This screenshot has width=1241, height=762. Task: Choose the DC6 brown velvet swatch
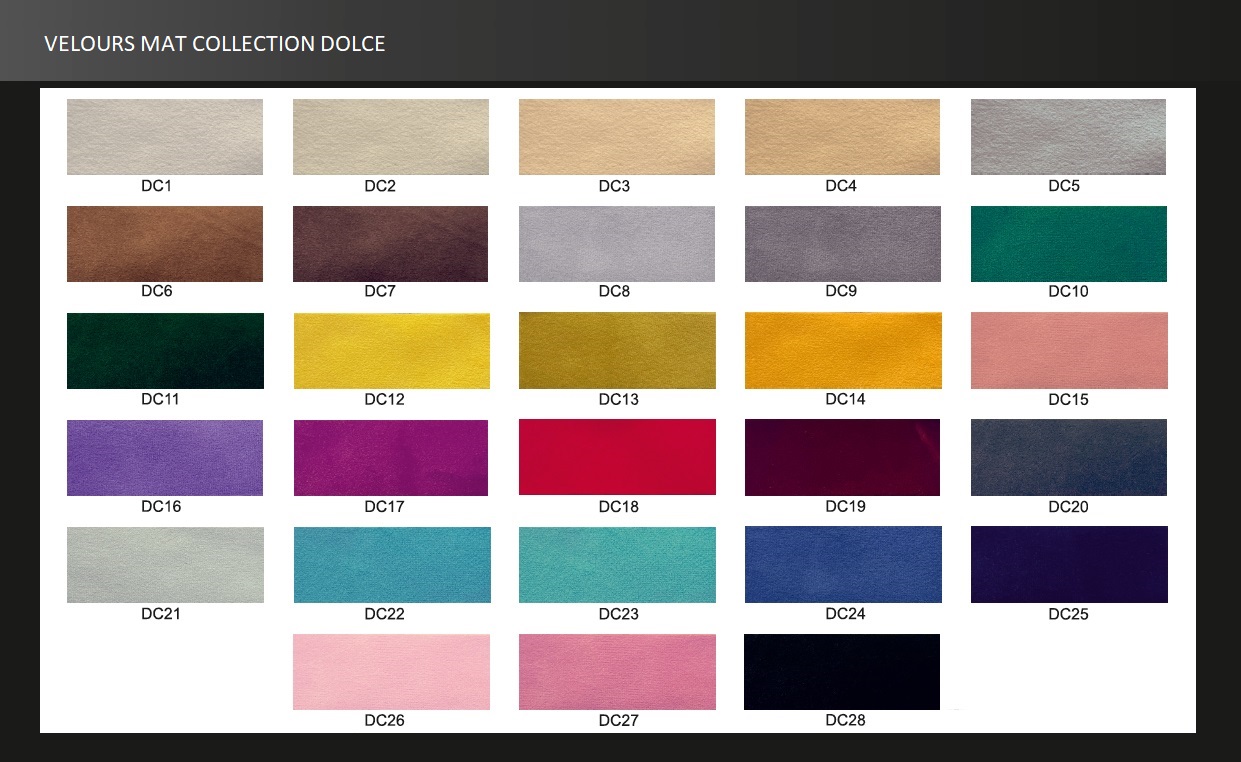pyautogui.click(x=165, y=244)
